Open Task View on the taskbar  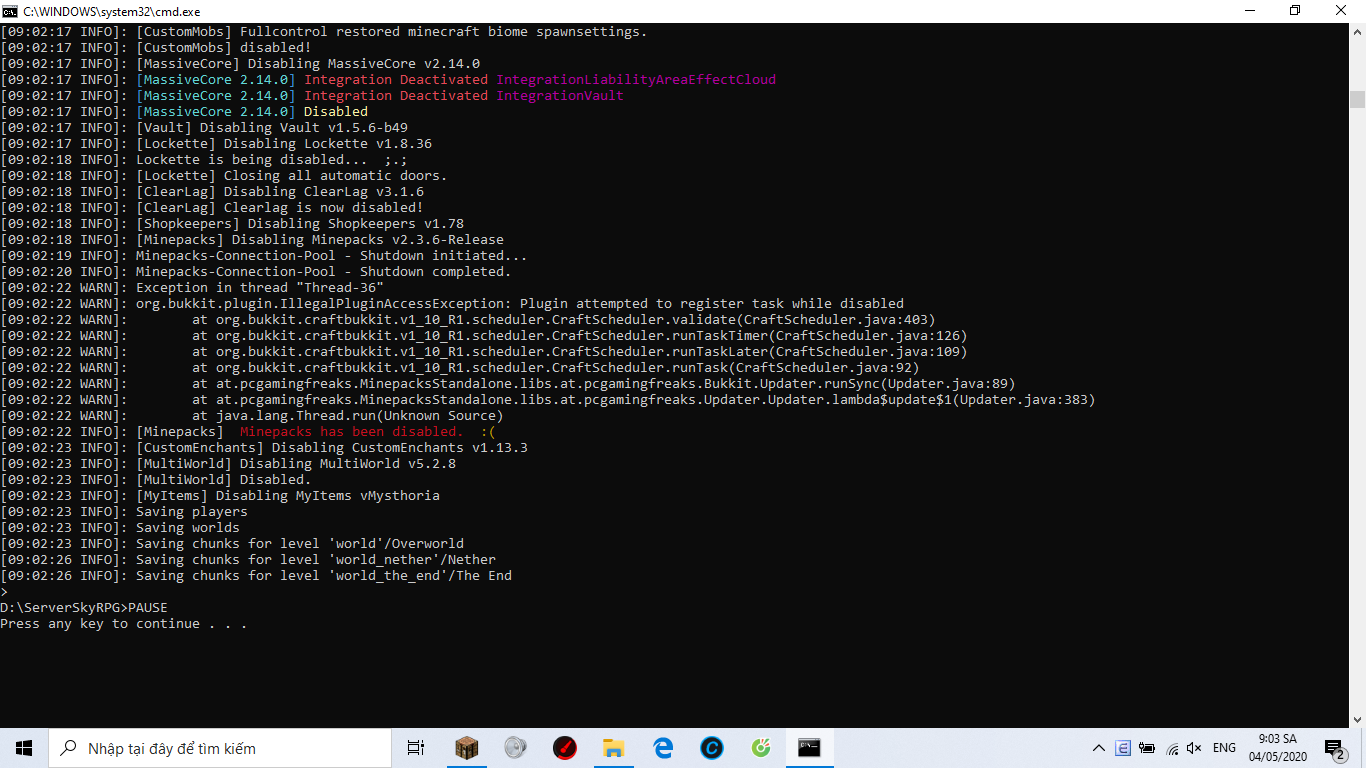pos(416,748)
